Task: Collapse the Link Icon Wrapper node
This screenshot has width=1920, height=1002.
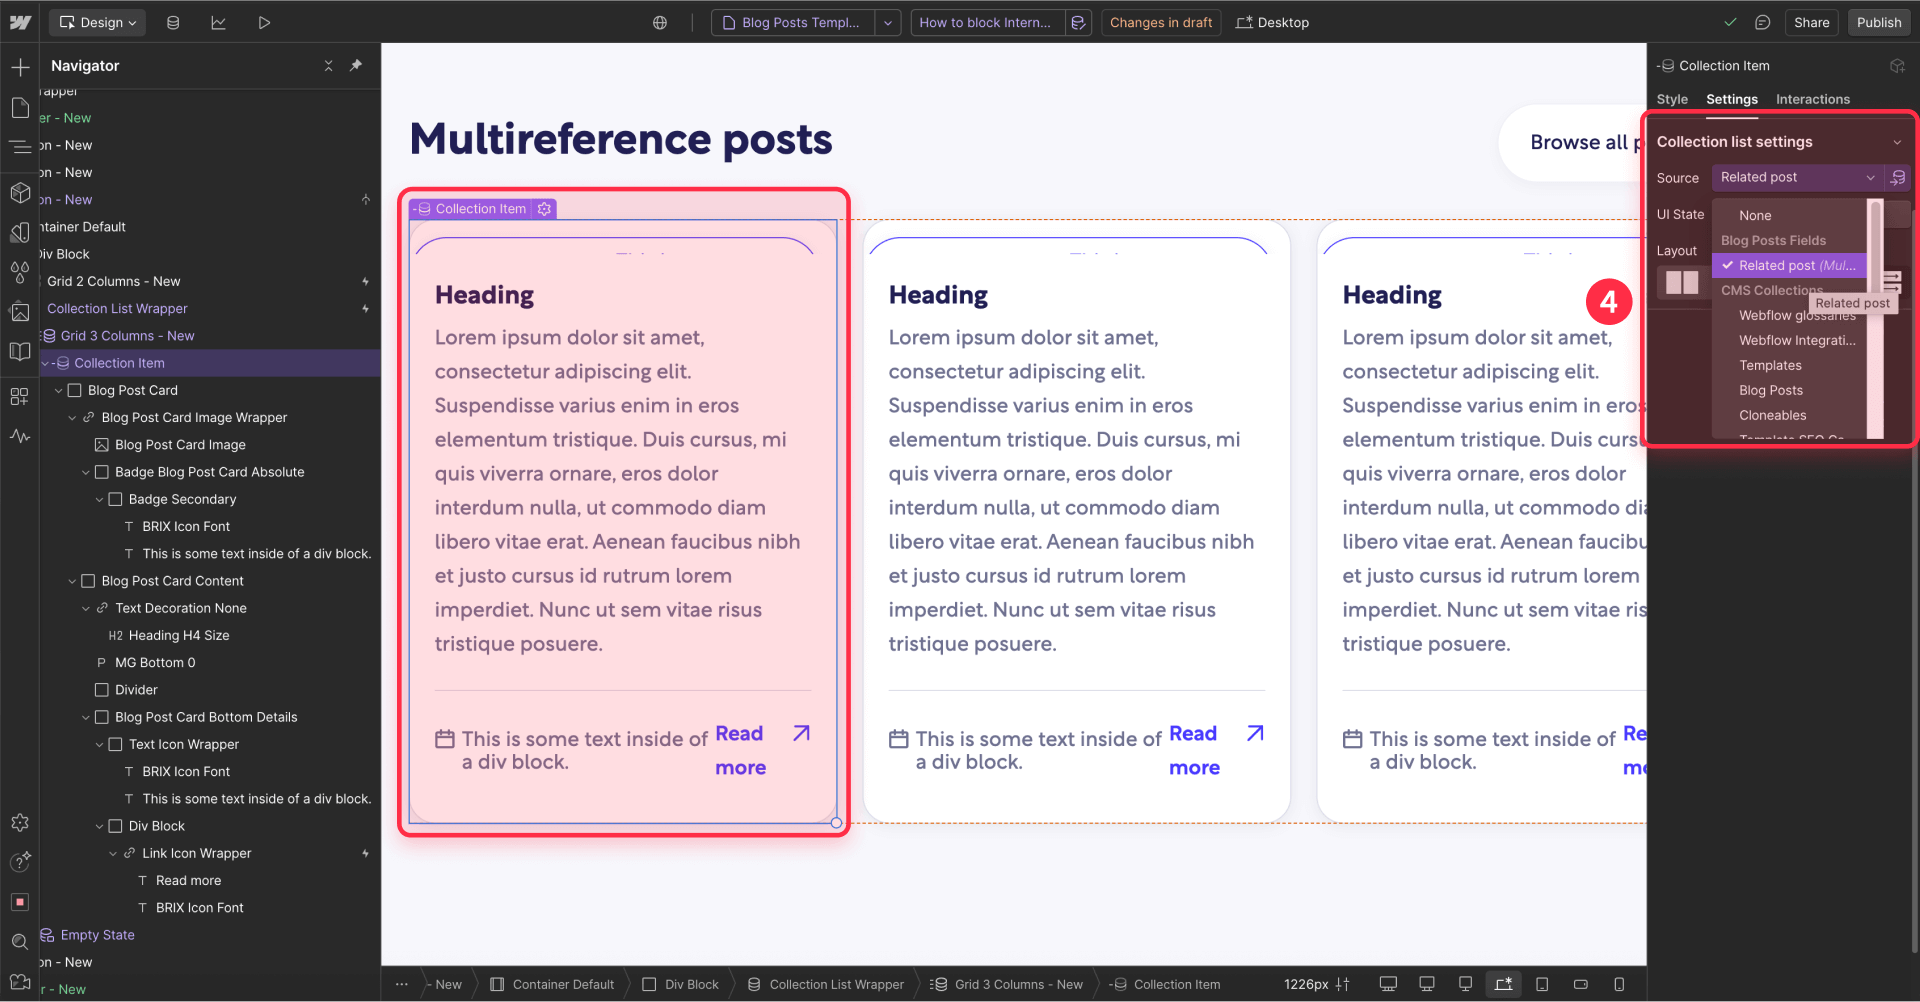Action: tap(113, 853)
